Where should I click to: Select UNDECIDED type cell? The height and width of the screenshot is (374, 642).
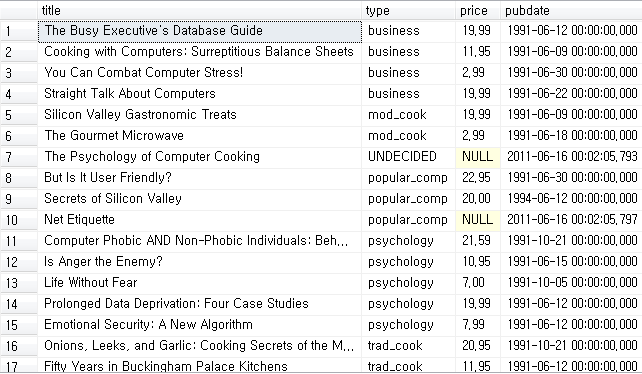(x=408, y=157)
